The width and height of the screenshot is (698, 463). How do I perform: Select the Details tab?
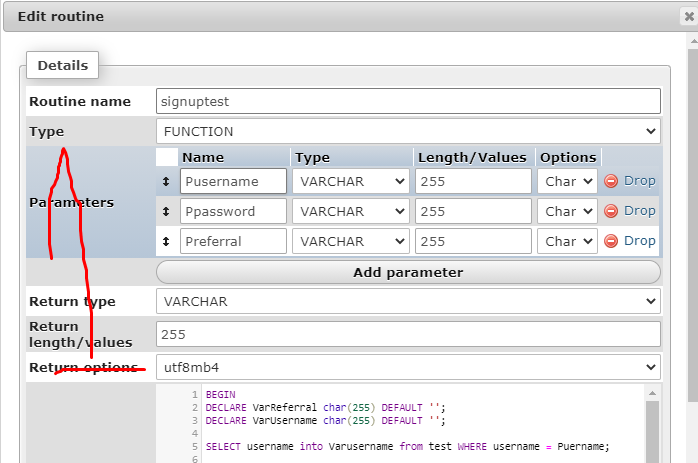(62, 66)
